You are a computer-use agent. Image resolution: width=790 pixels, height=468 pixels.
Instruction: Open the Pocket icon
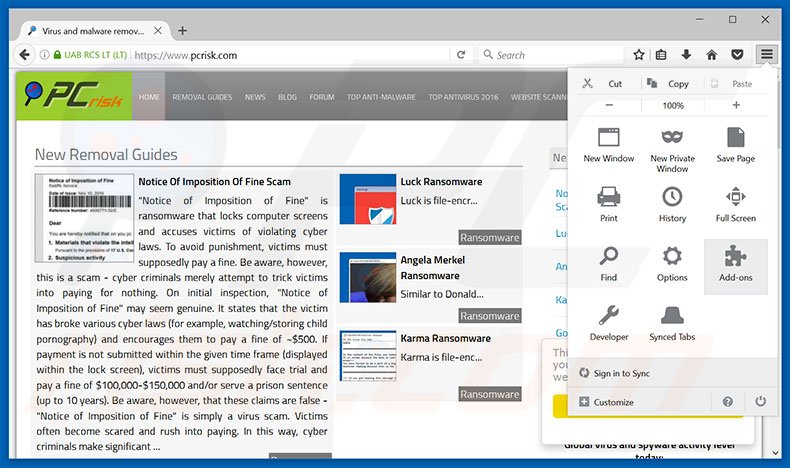click(x=737, y=54)
